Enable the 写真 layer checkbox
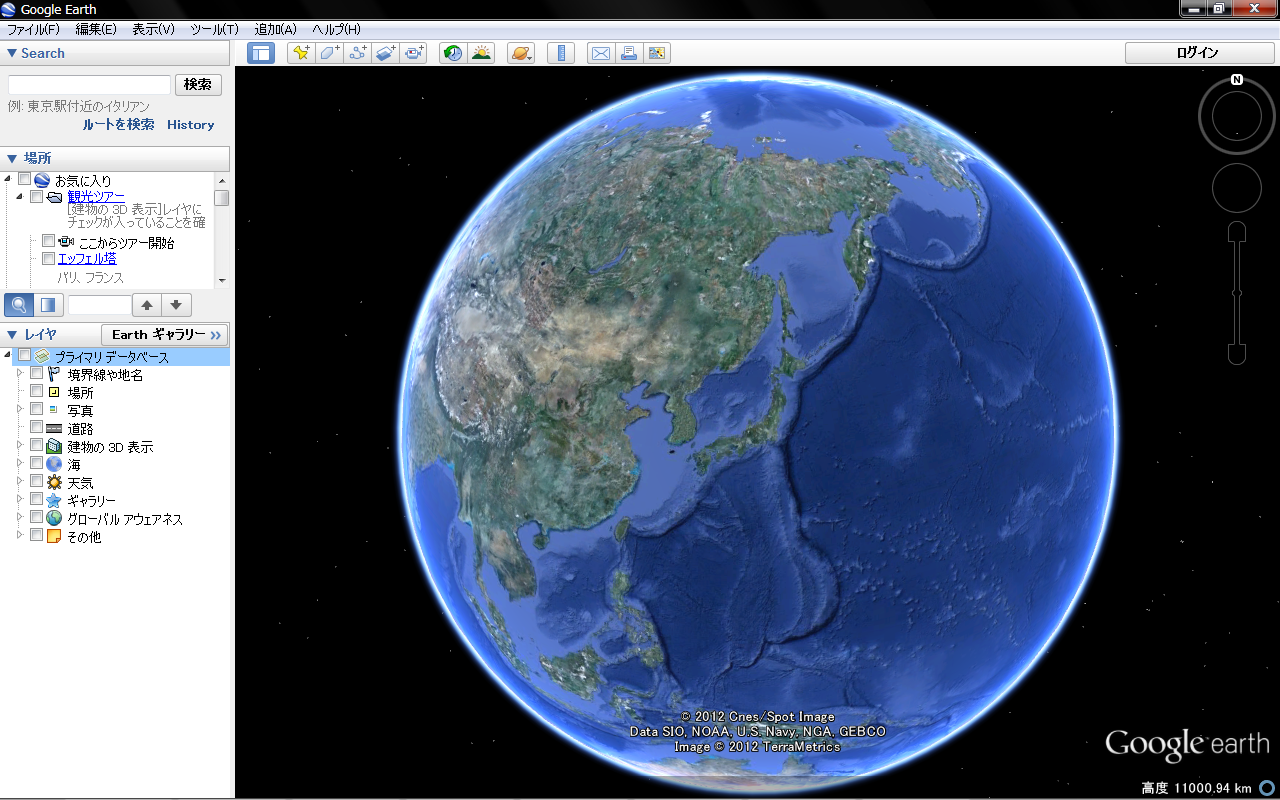Screen dimensions: 1280x800 tap(37, 409)
